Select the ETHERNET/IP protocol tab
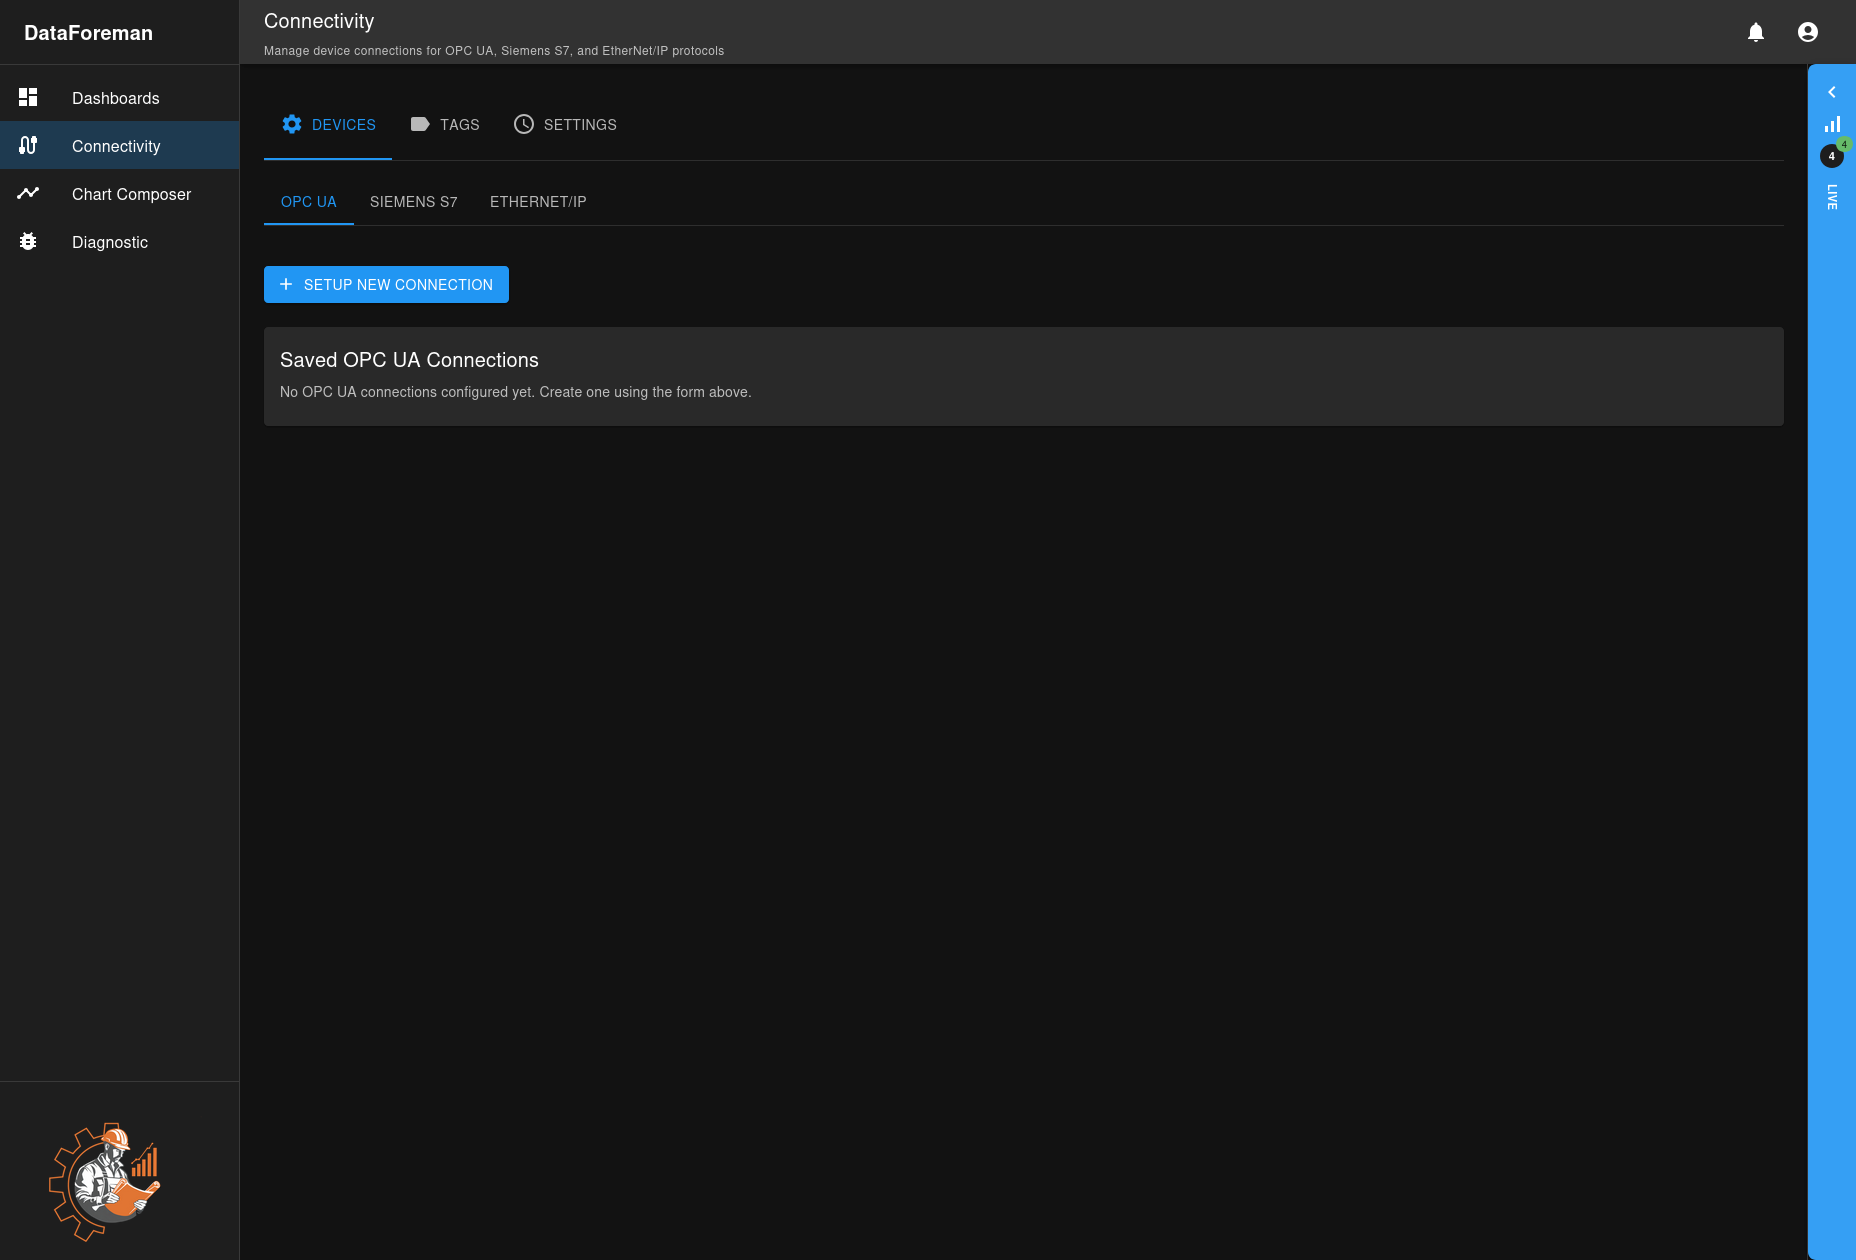The image size is (1856, 1260). [537, 202]
